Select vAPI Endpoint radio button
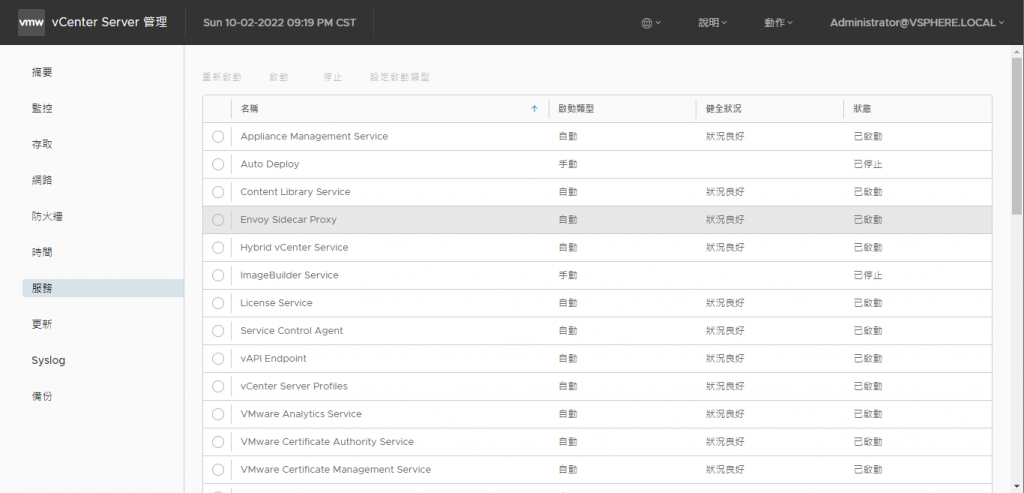Screen dimensions: 1024x493 point(218,358)
